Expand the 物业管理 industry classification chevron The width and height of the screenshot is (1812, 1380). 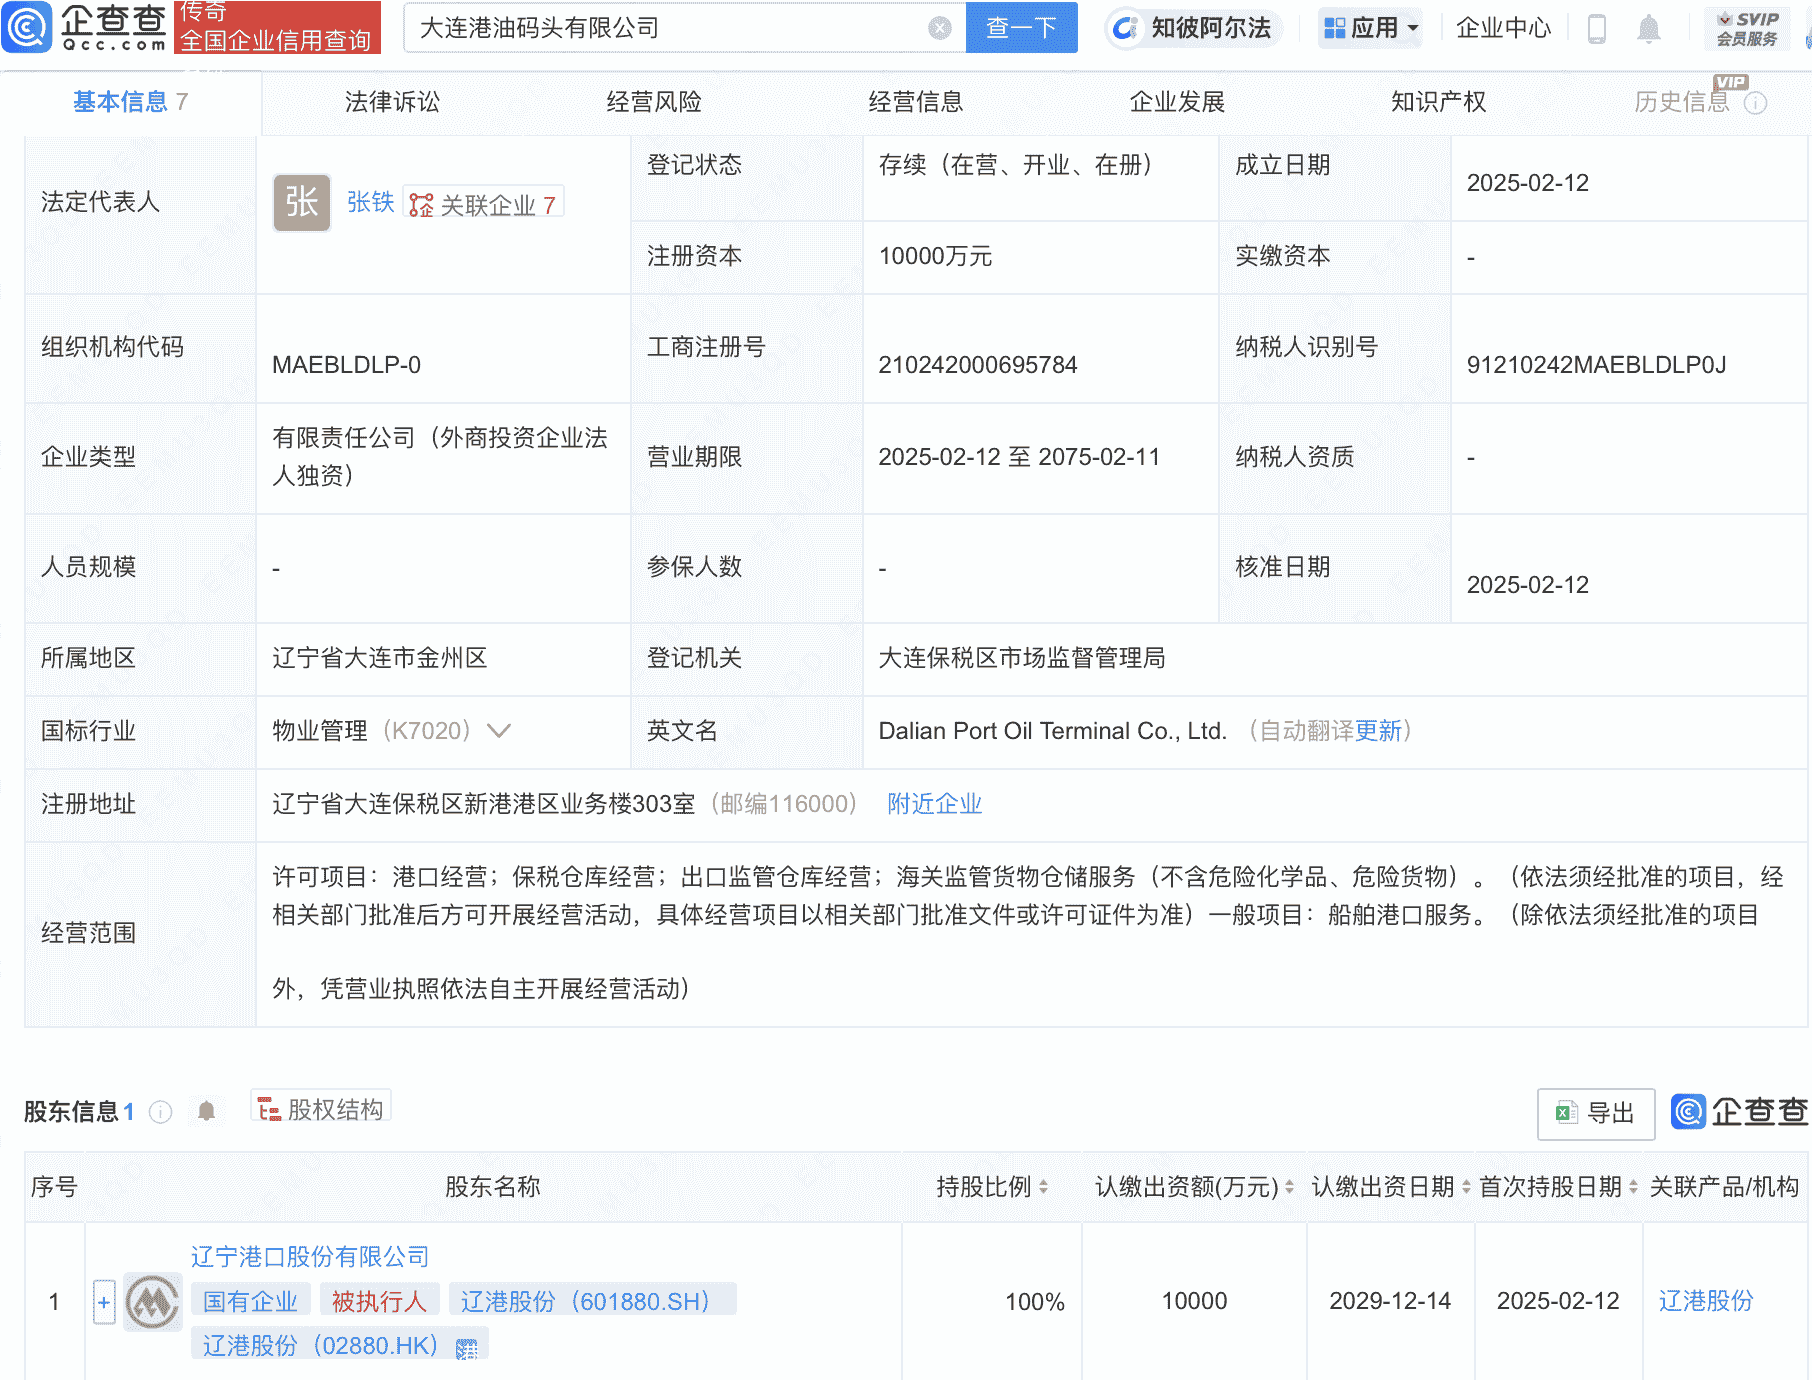(498, 731)
